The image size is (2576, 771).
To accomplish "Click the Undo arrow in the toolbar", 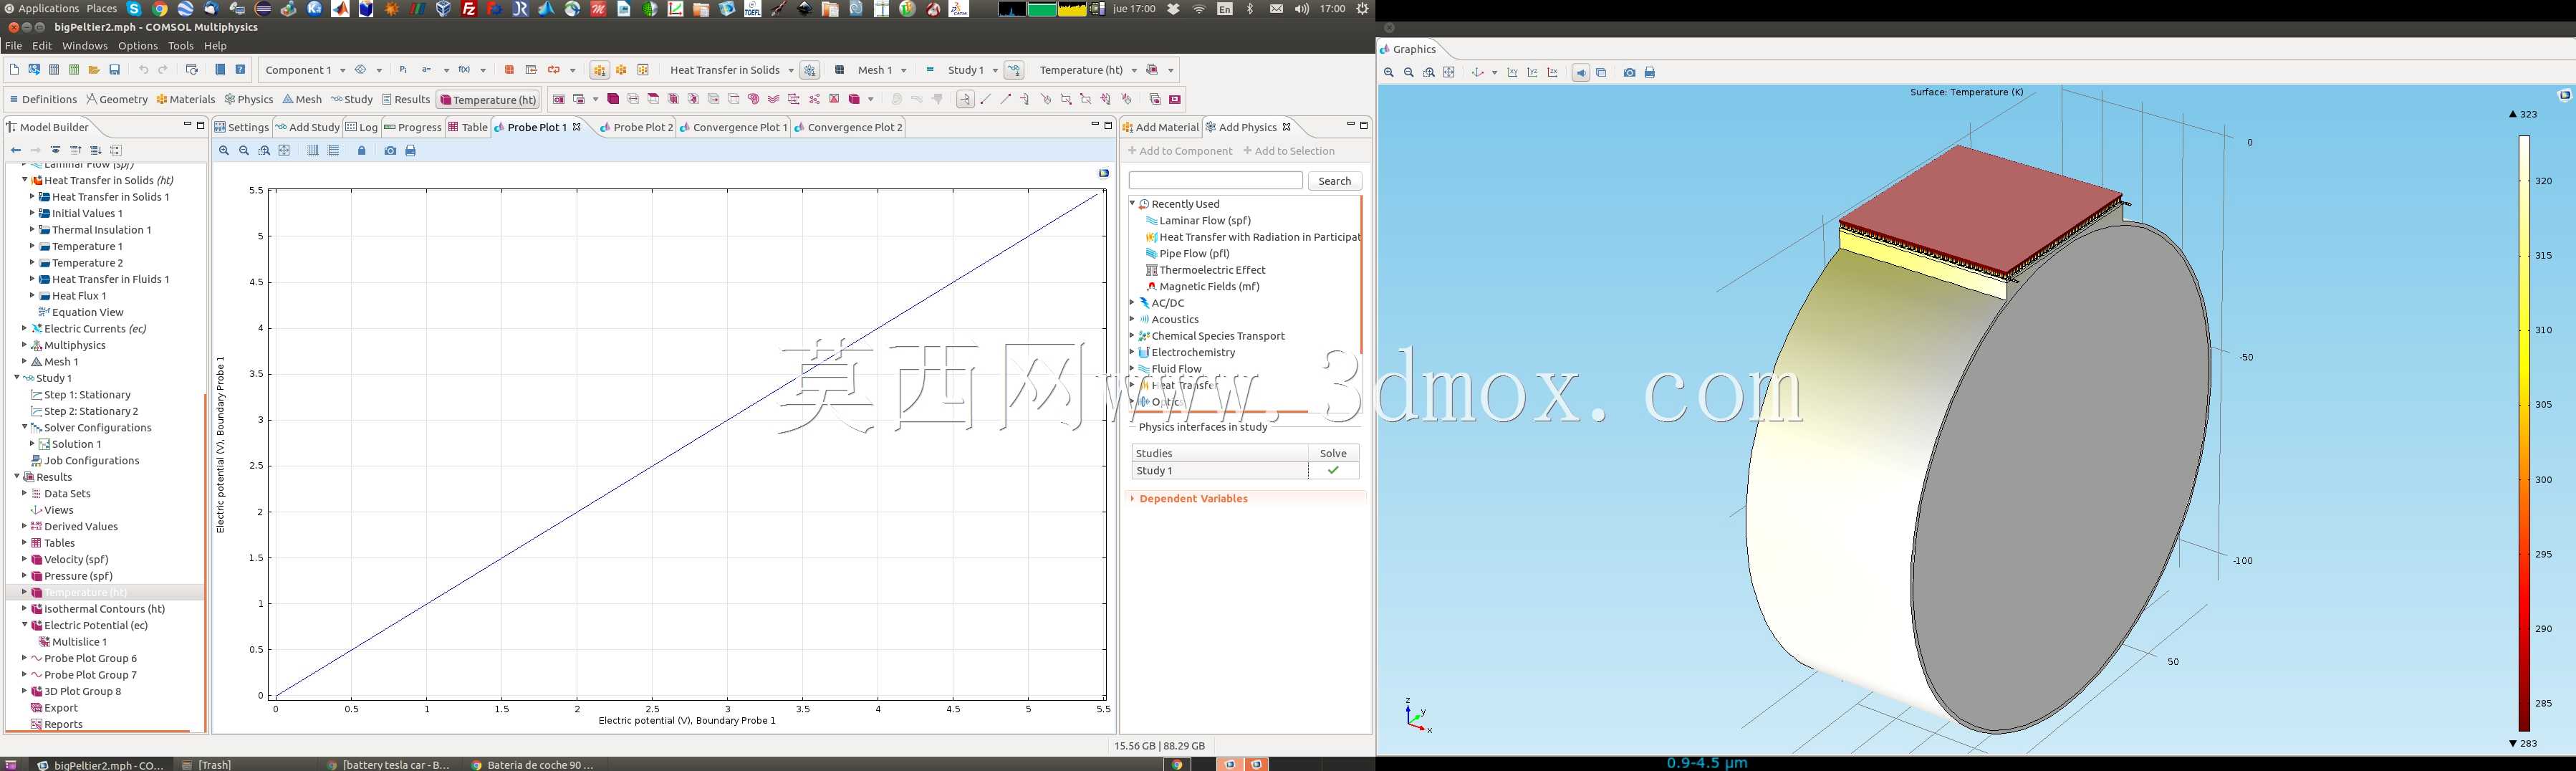I will 143,70.
